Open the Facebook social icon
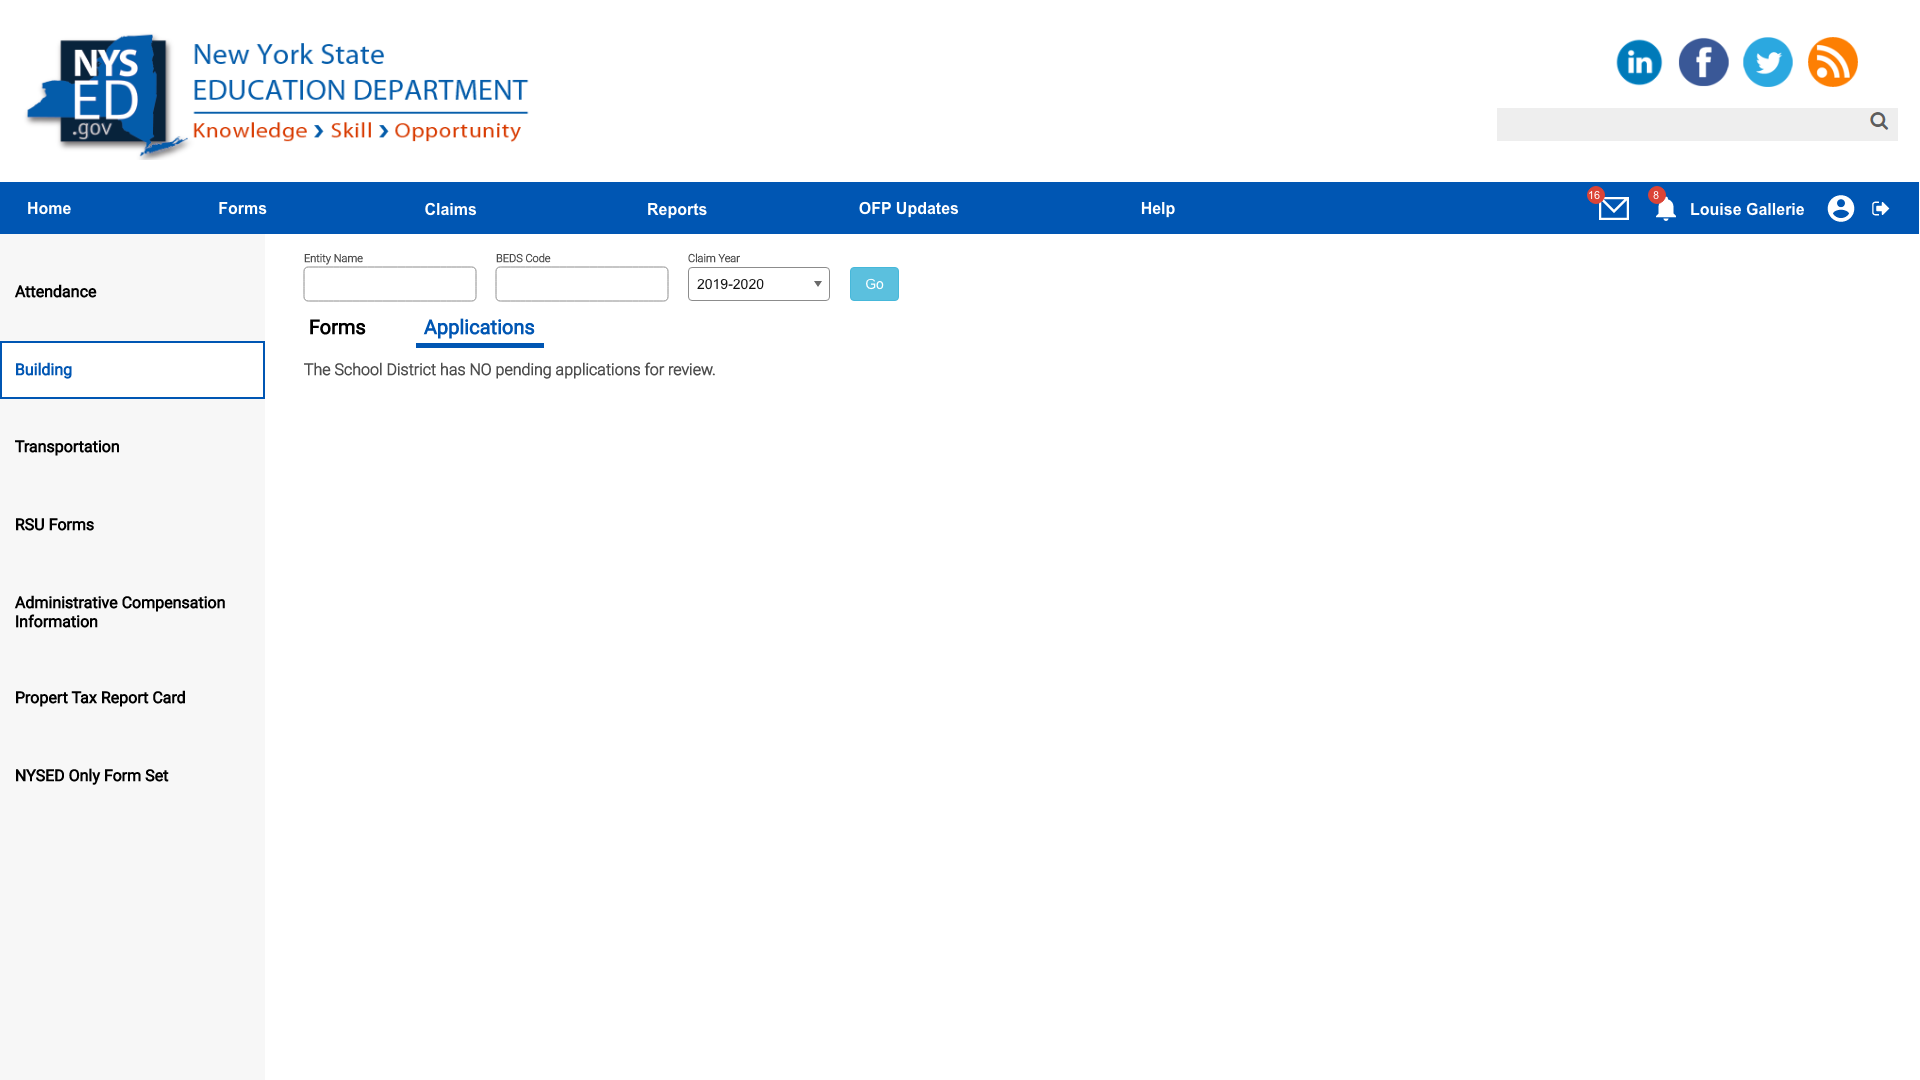This screenshot has width=1920, height=1080. (x=1703, y=62)
